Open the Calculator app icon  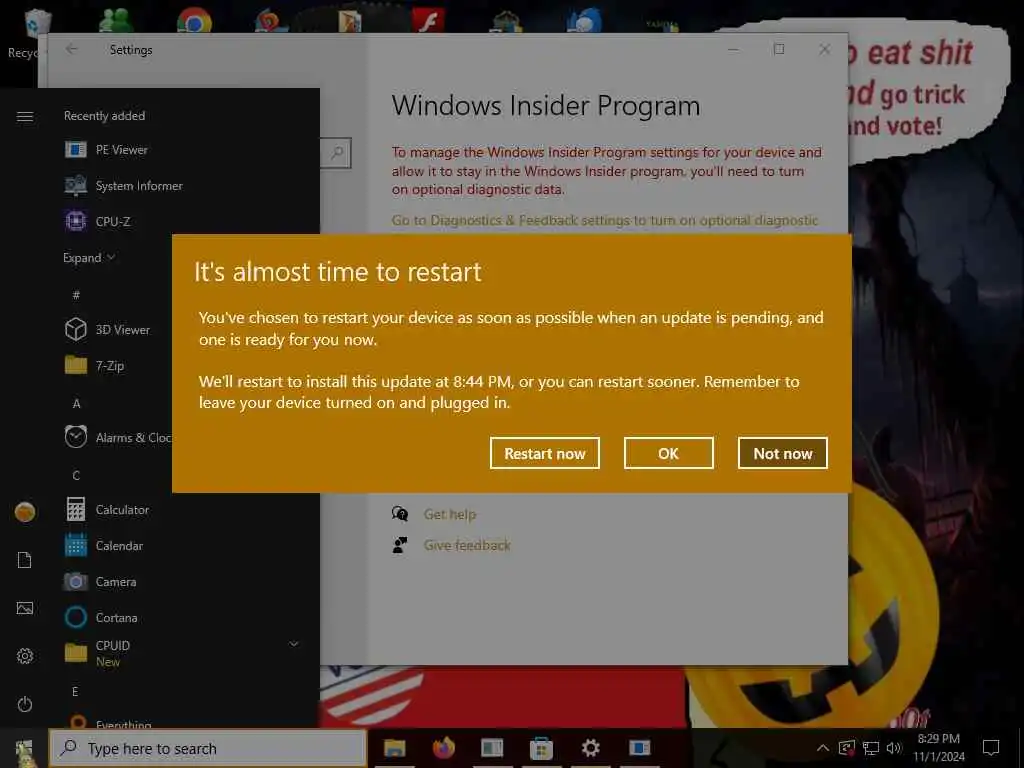pos(76,509)
